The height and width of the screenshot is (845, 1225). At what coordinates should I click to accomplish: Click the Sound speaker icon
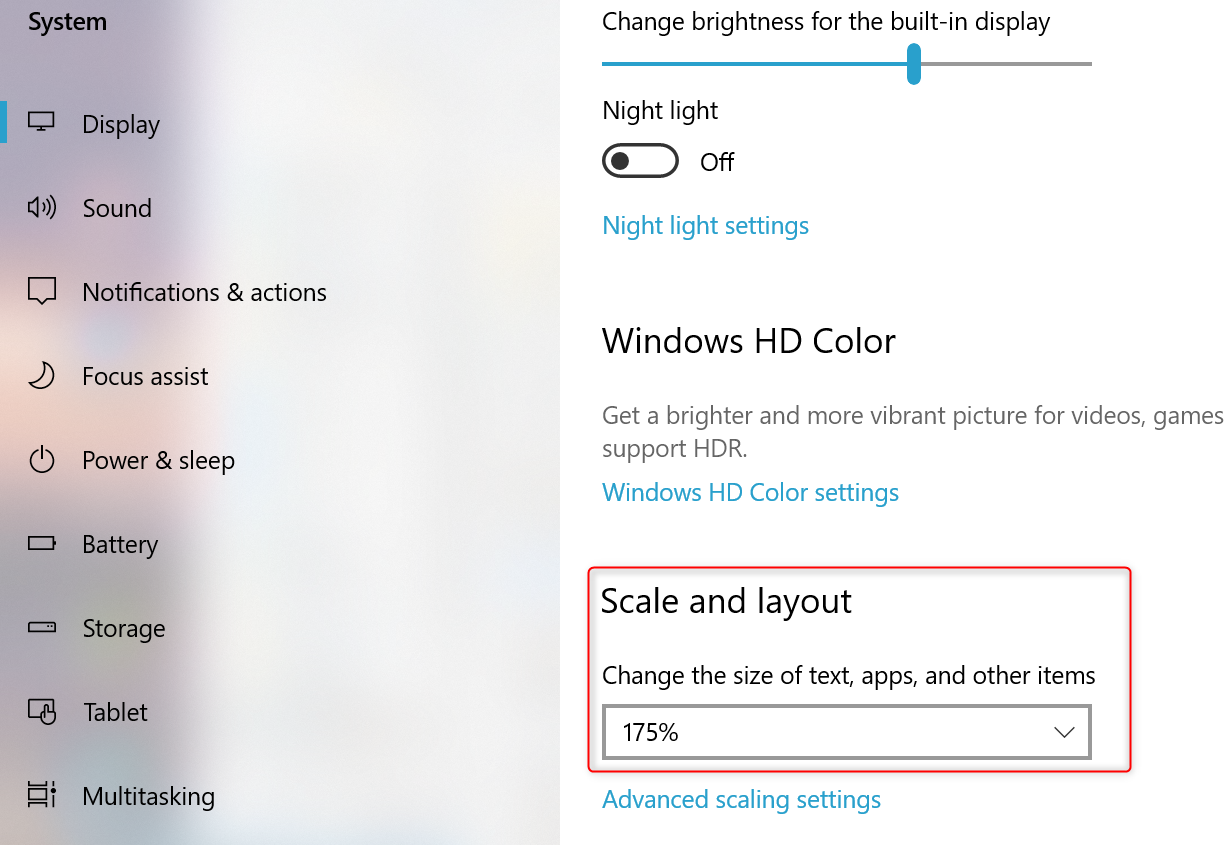42,208
